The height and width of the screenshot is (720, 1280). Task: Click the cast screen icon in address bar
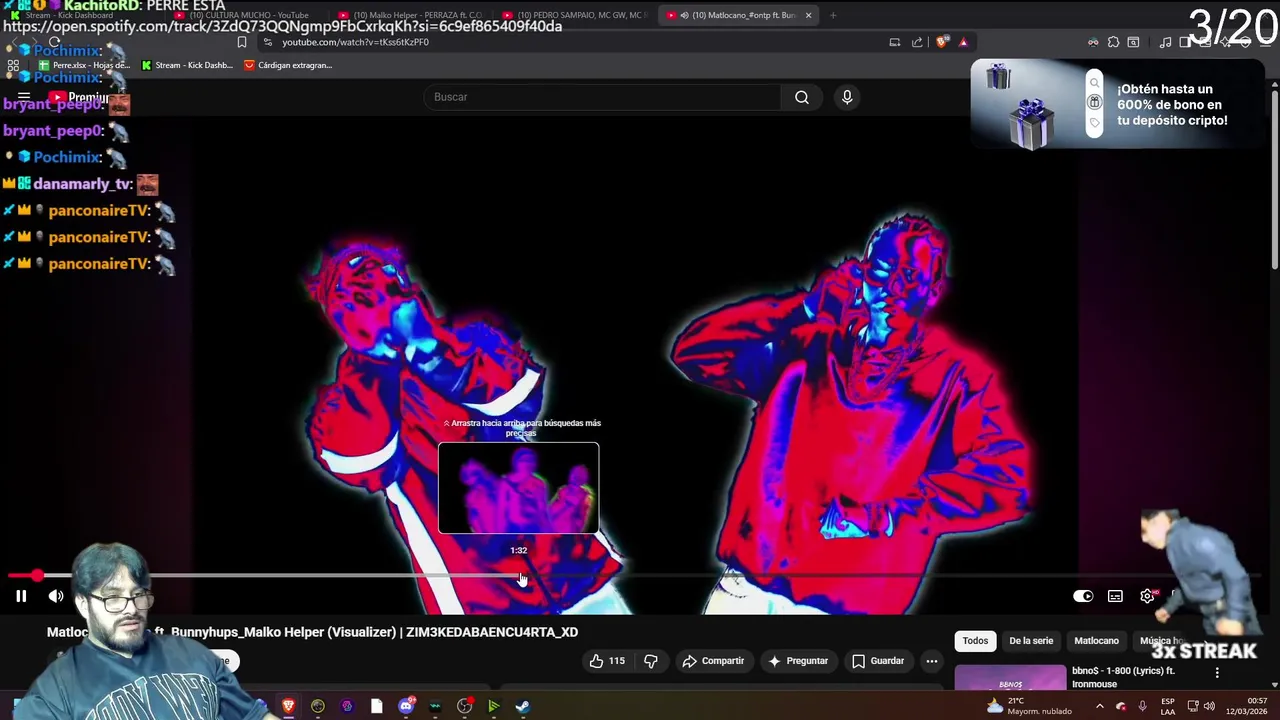coord(895,42)
